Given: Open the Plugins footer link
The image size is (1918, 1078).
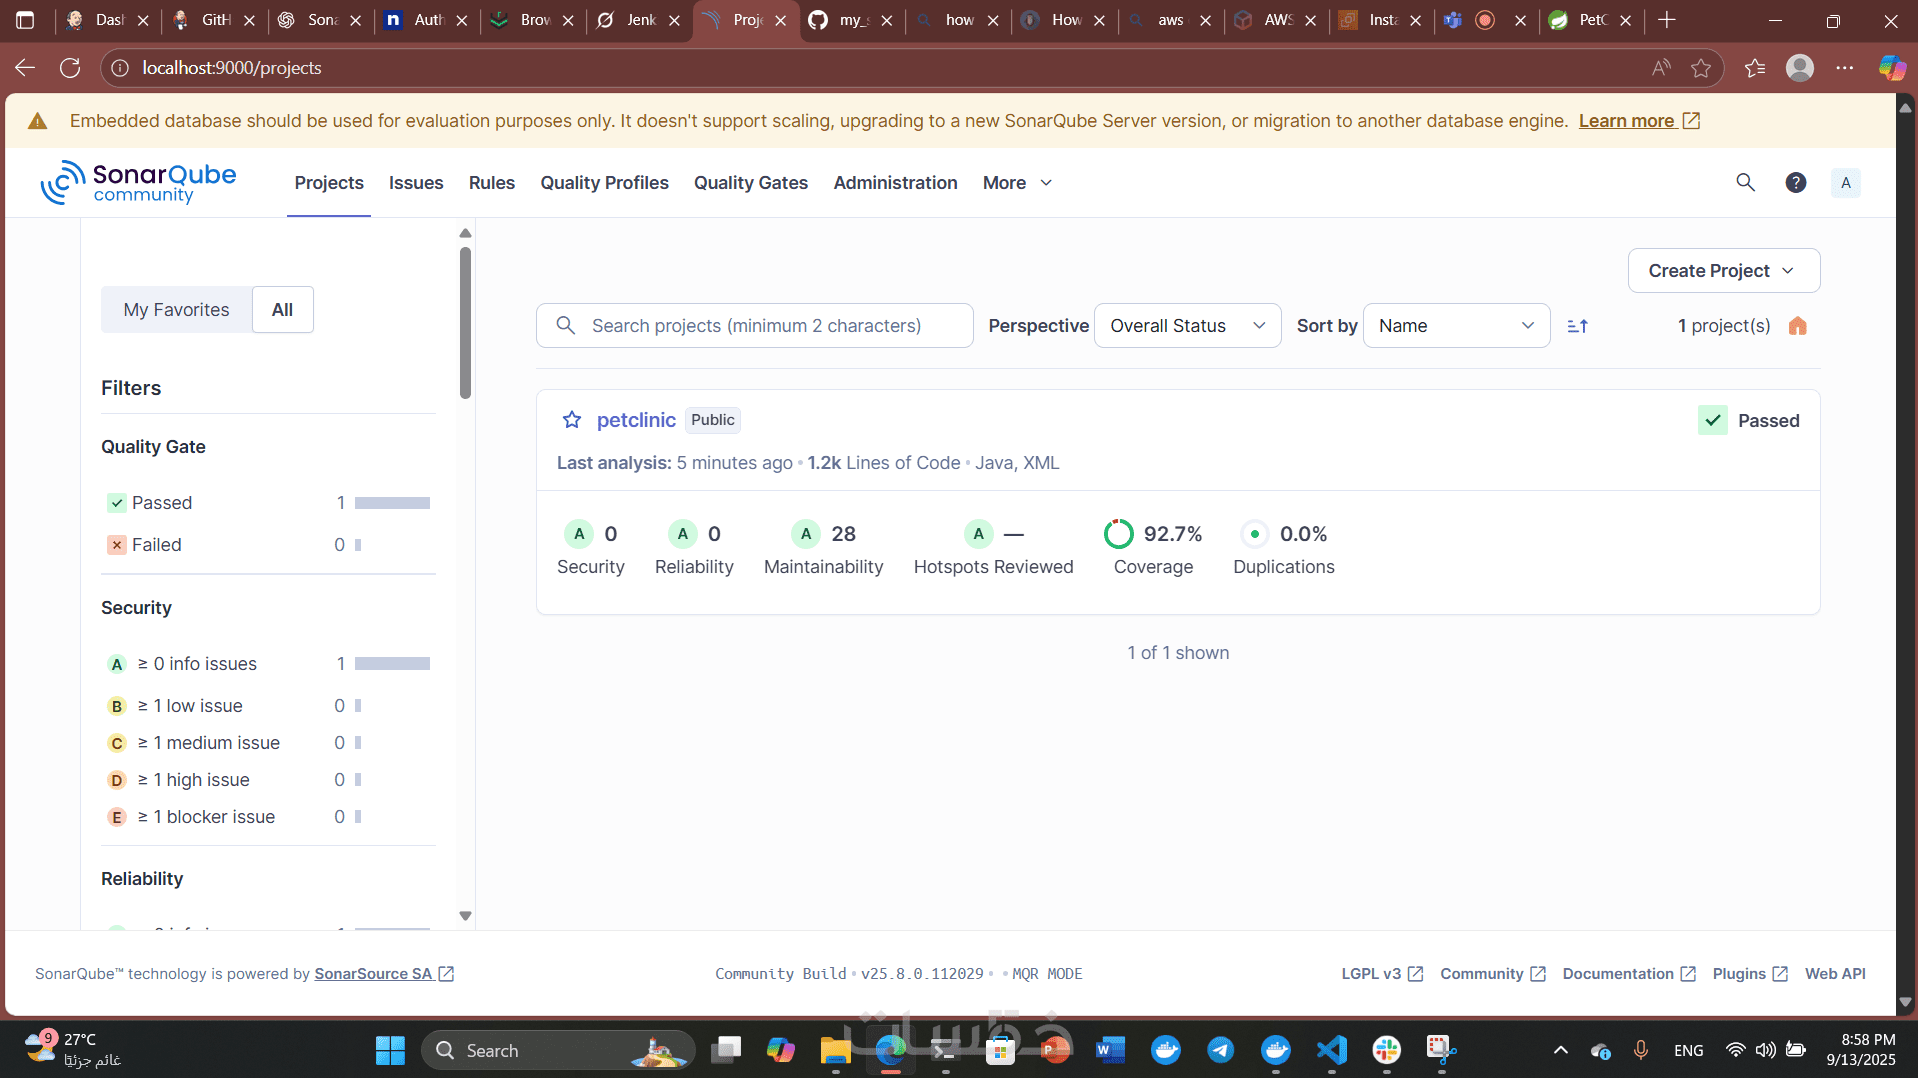Looking at the screenshot, I should 1750,974.
